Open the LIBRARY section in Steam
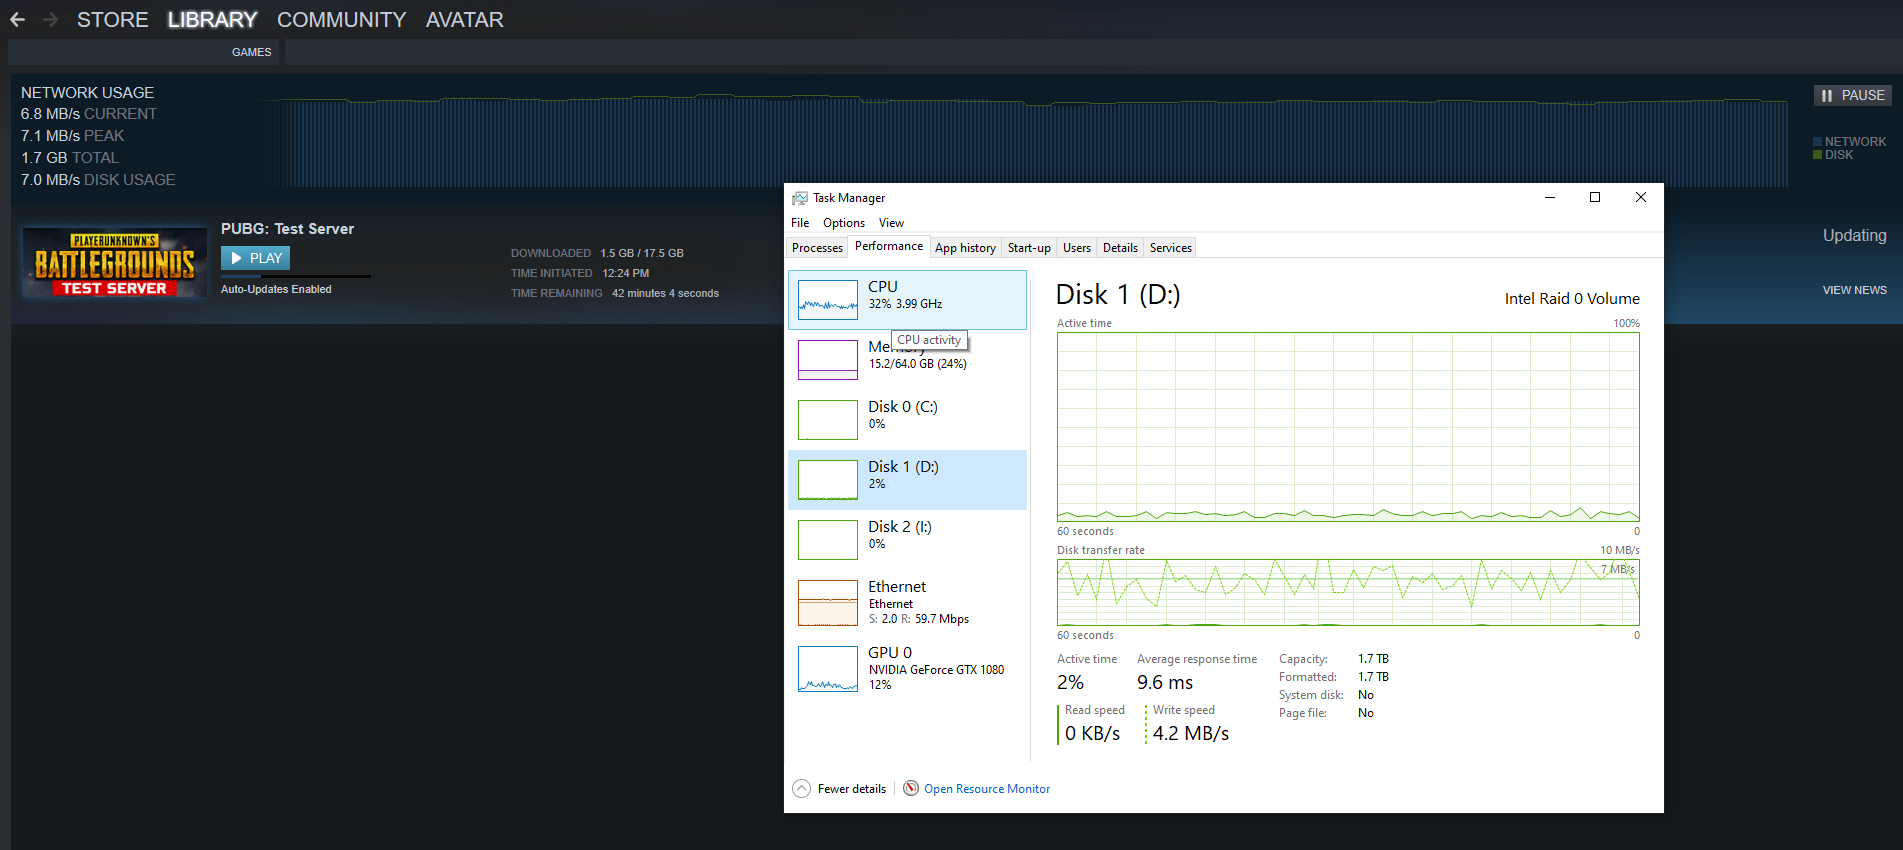The image size is (1903, 850). 212,19
